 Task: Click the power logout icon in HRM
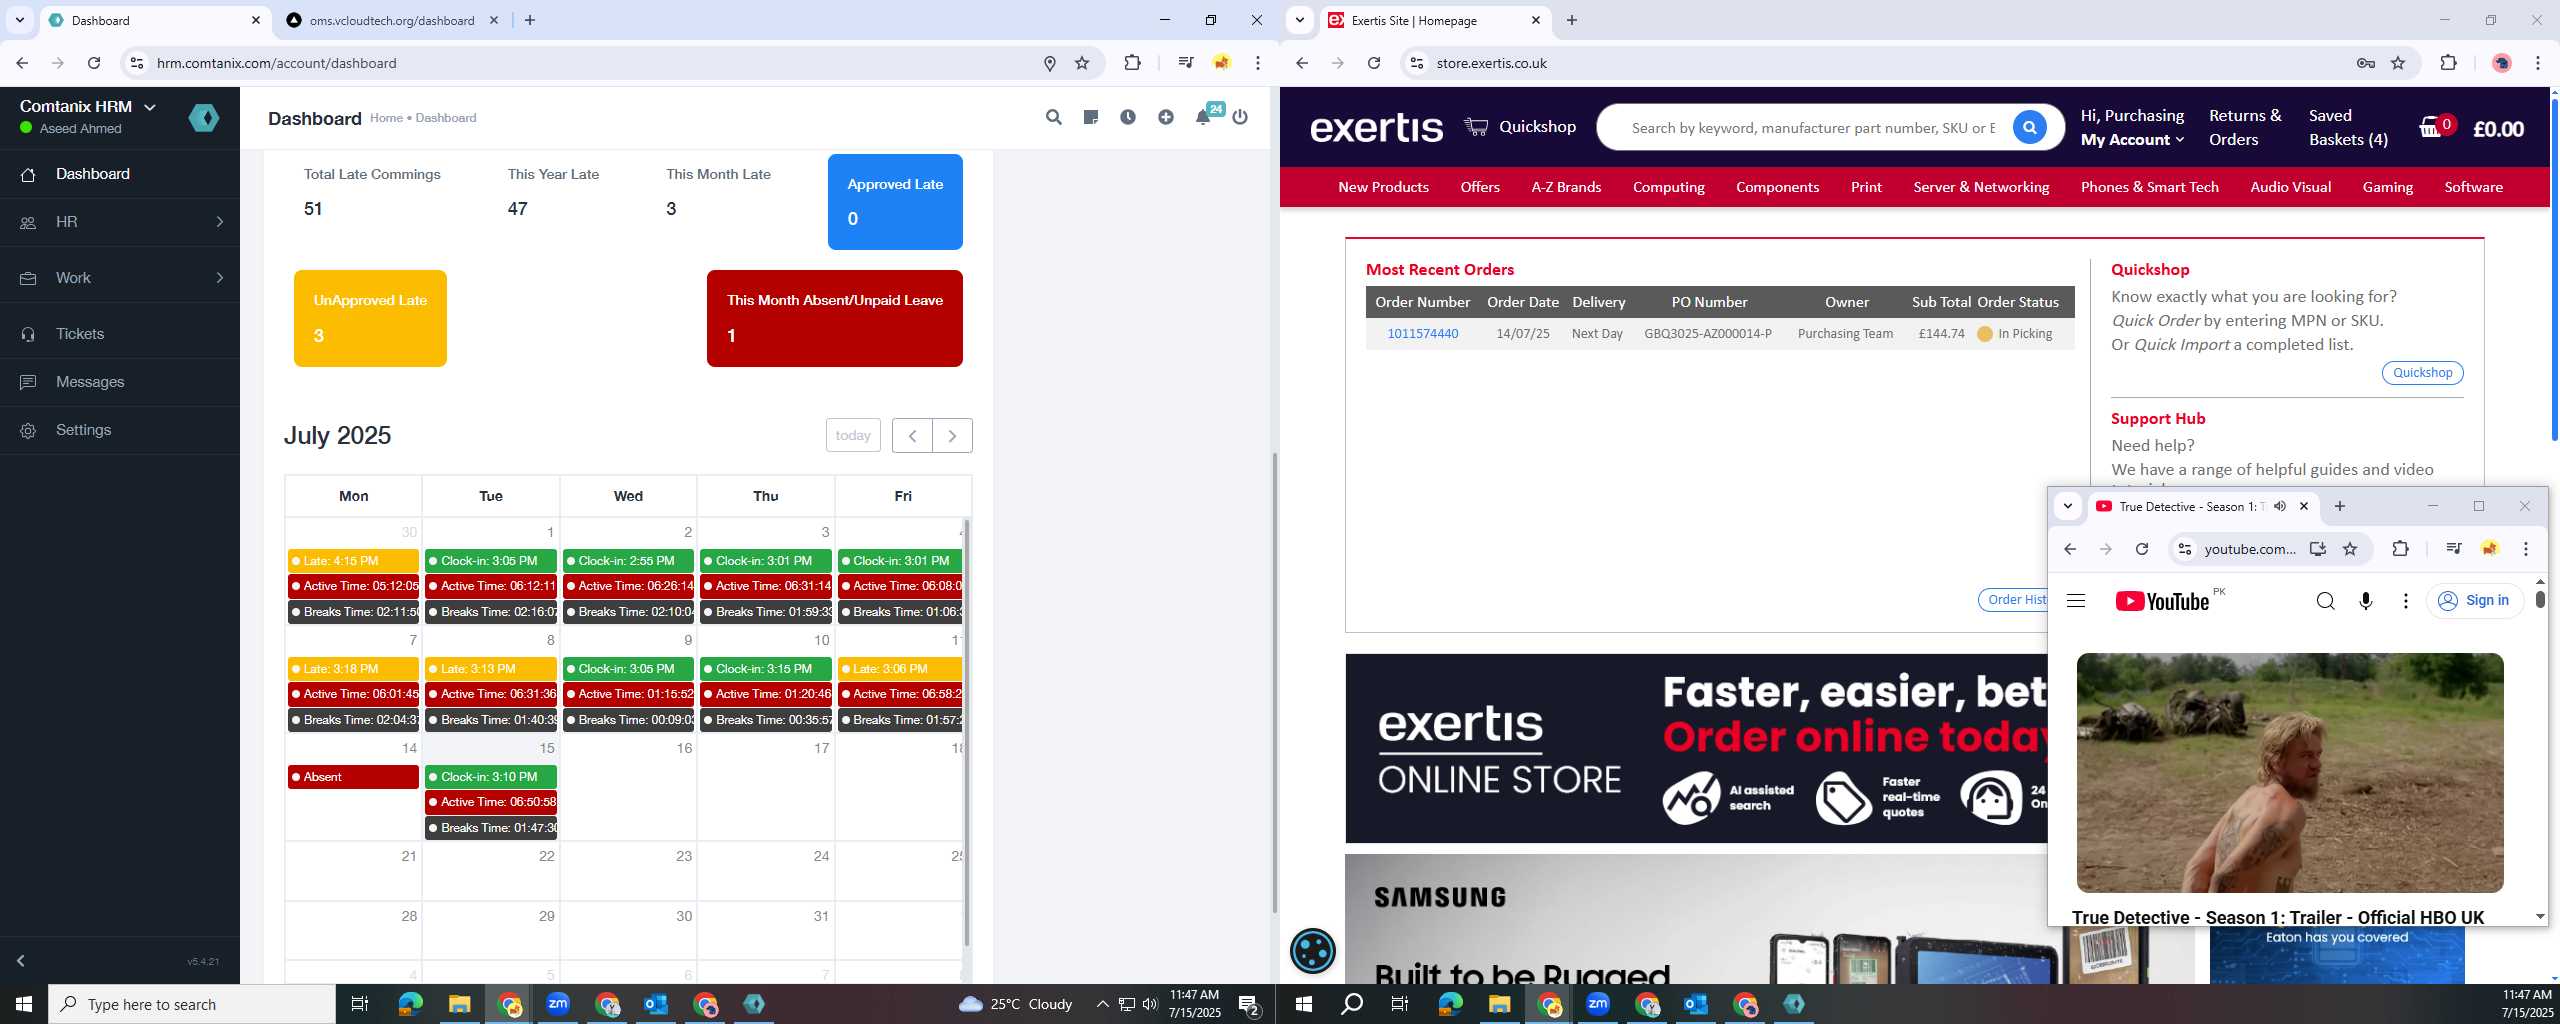click(1240, 117)
